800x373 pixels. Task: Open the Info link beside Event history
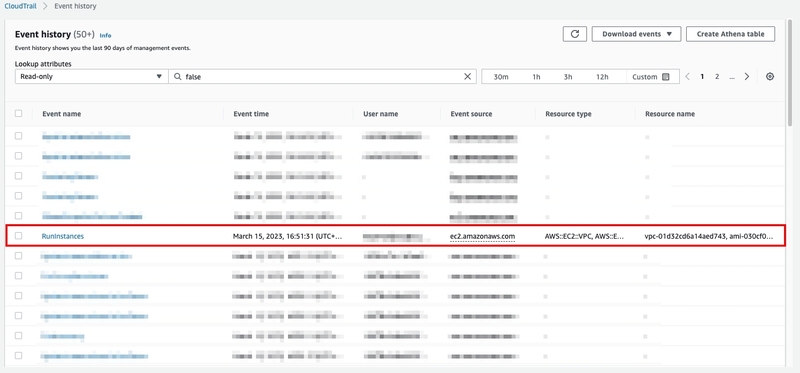pyautogui.click(x=105, y=35)
